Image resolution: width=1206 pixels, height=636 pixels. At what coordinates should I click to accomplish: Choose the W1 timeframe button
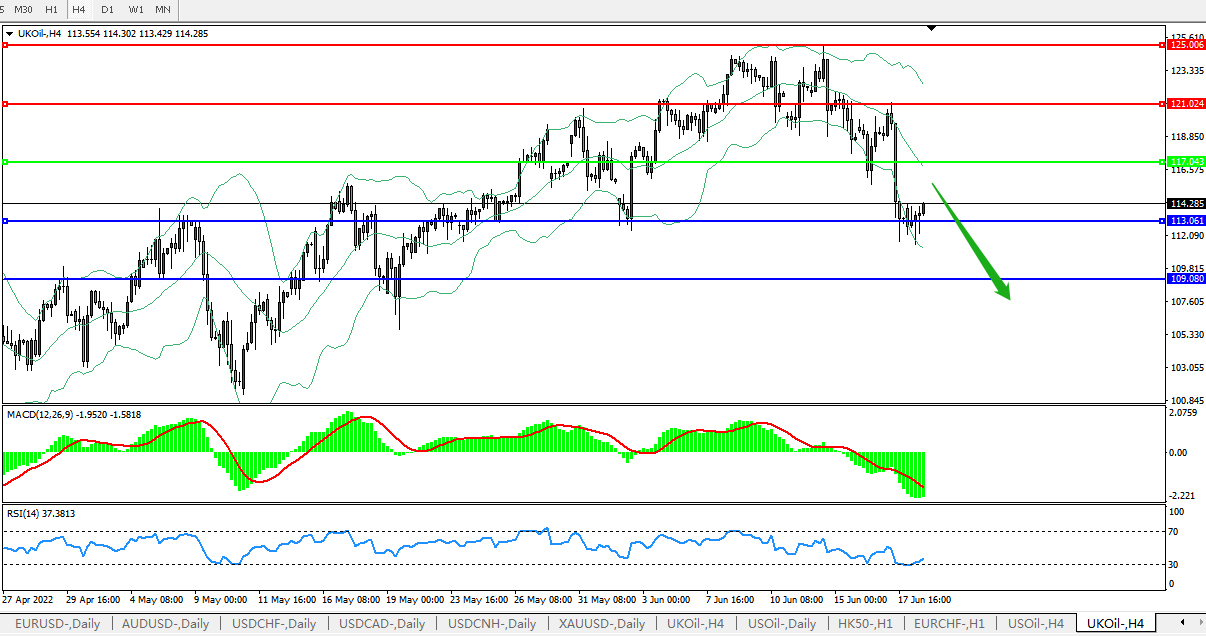tap(135, 9)
